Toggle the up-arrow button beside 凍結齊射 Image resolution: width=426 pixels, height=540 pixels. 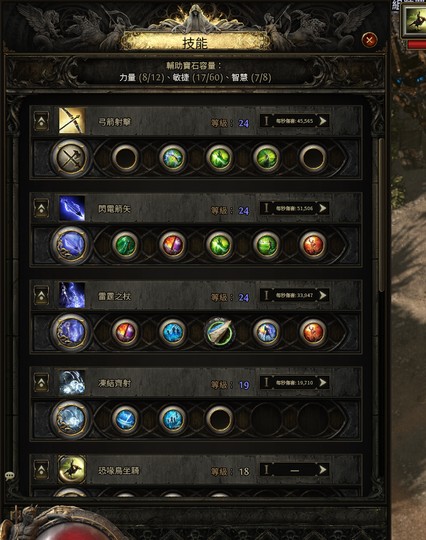pyautogui.click(x=41, y=383)
